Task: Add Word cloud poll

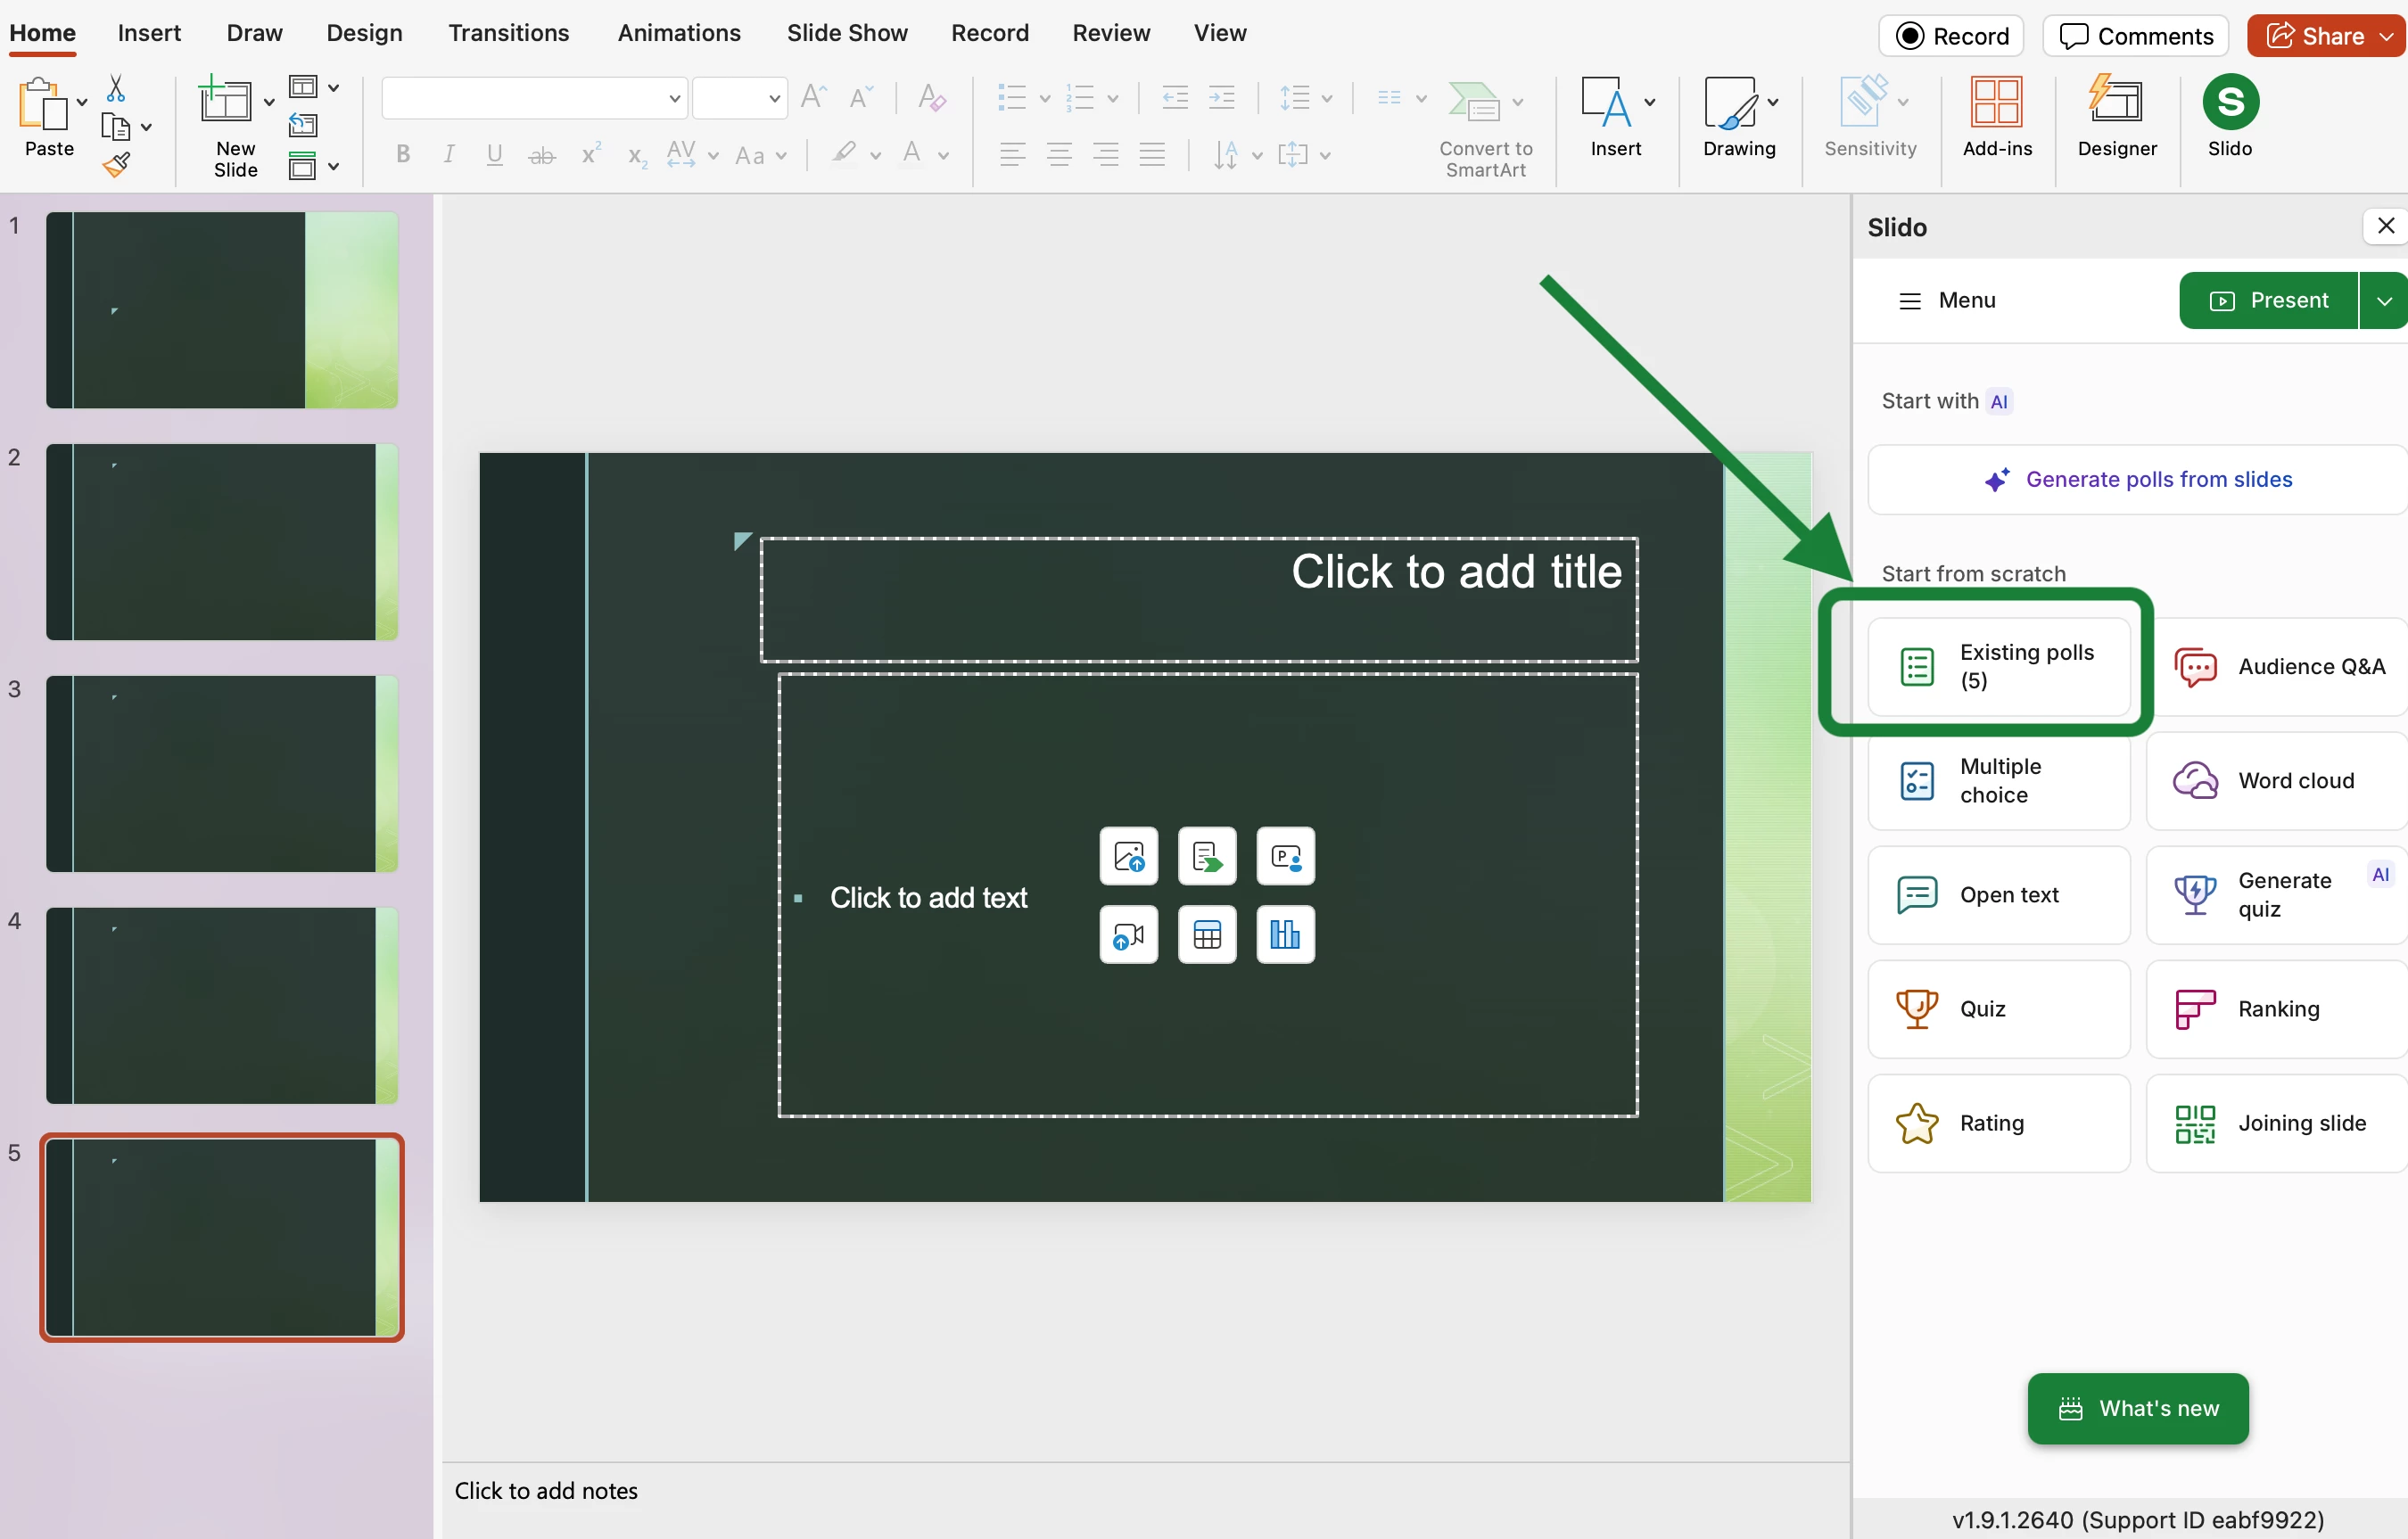Action: (2277, 781)
